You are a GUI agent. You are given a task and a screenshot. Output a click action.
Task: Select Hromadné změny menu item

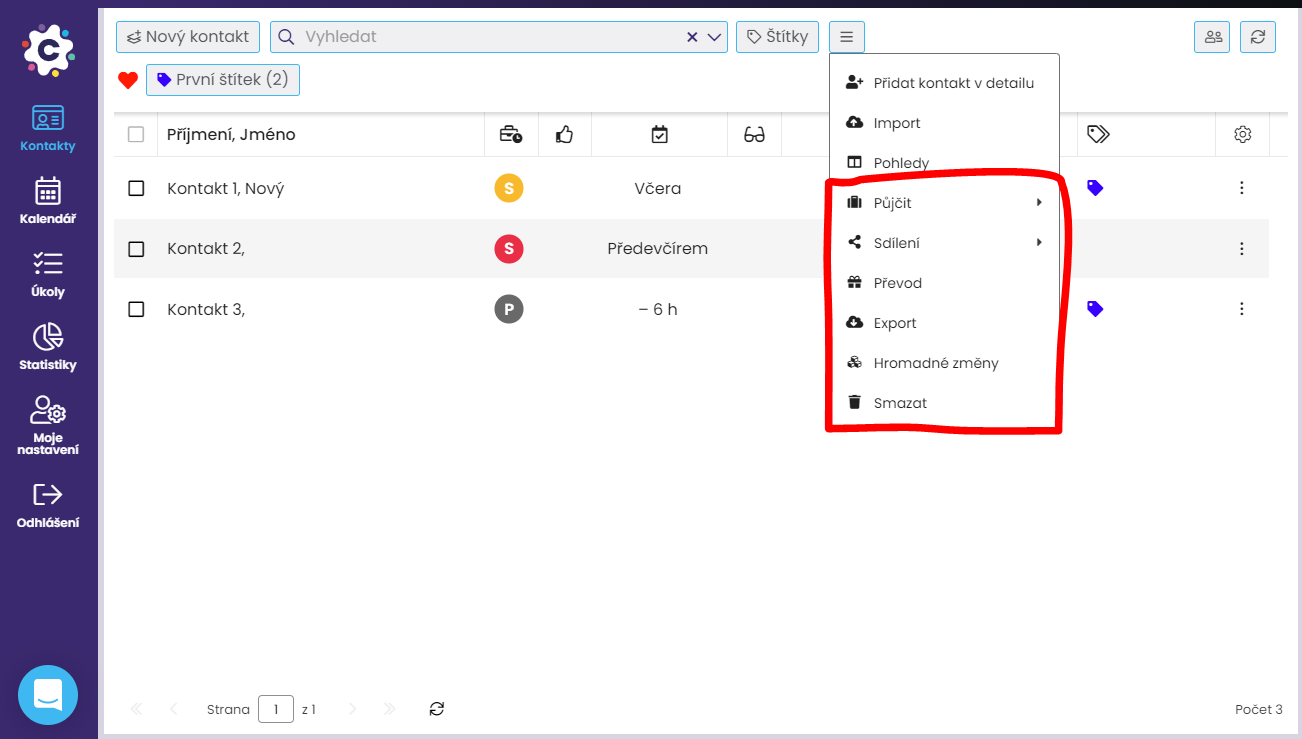tap(935, 363)
